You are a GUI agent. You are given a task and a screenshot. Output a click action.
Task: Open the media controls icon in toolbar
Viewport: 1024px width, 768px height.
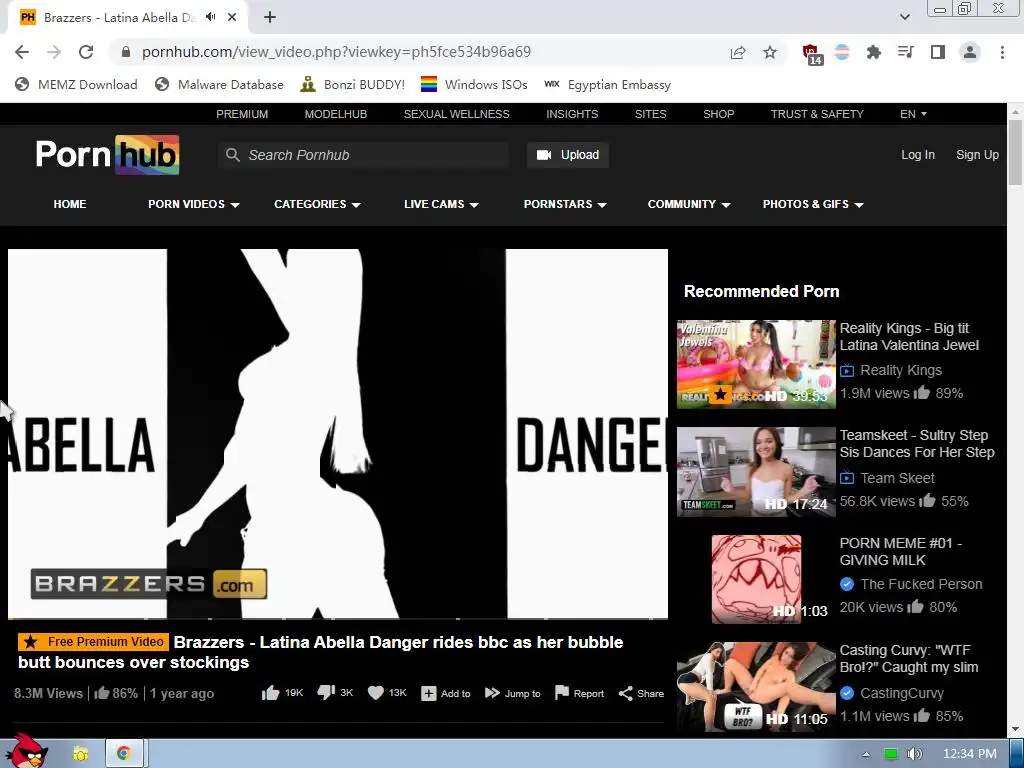(906, 52)
